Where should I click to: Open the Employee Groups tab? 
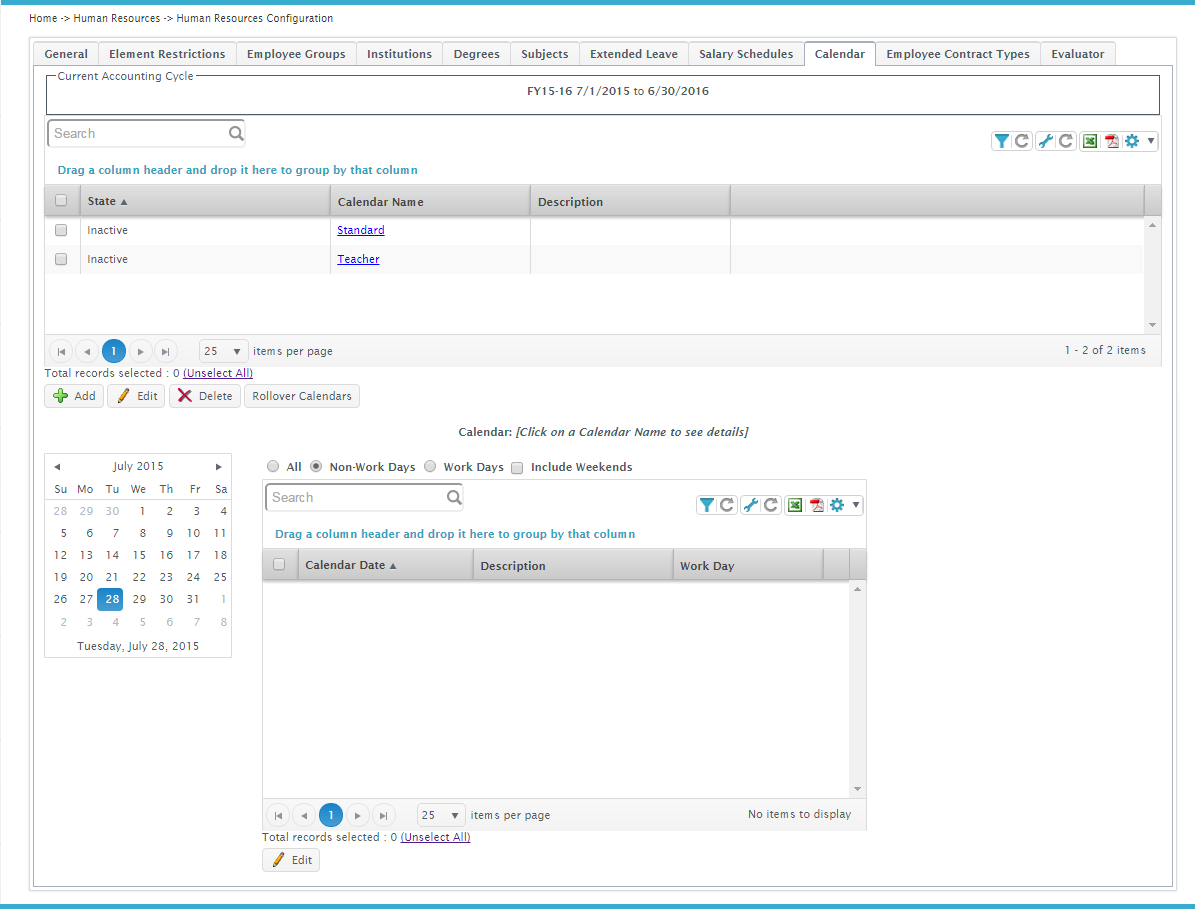point(296,54)
